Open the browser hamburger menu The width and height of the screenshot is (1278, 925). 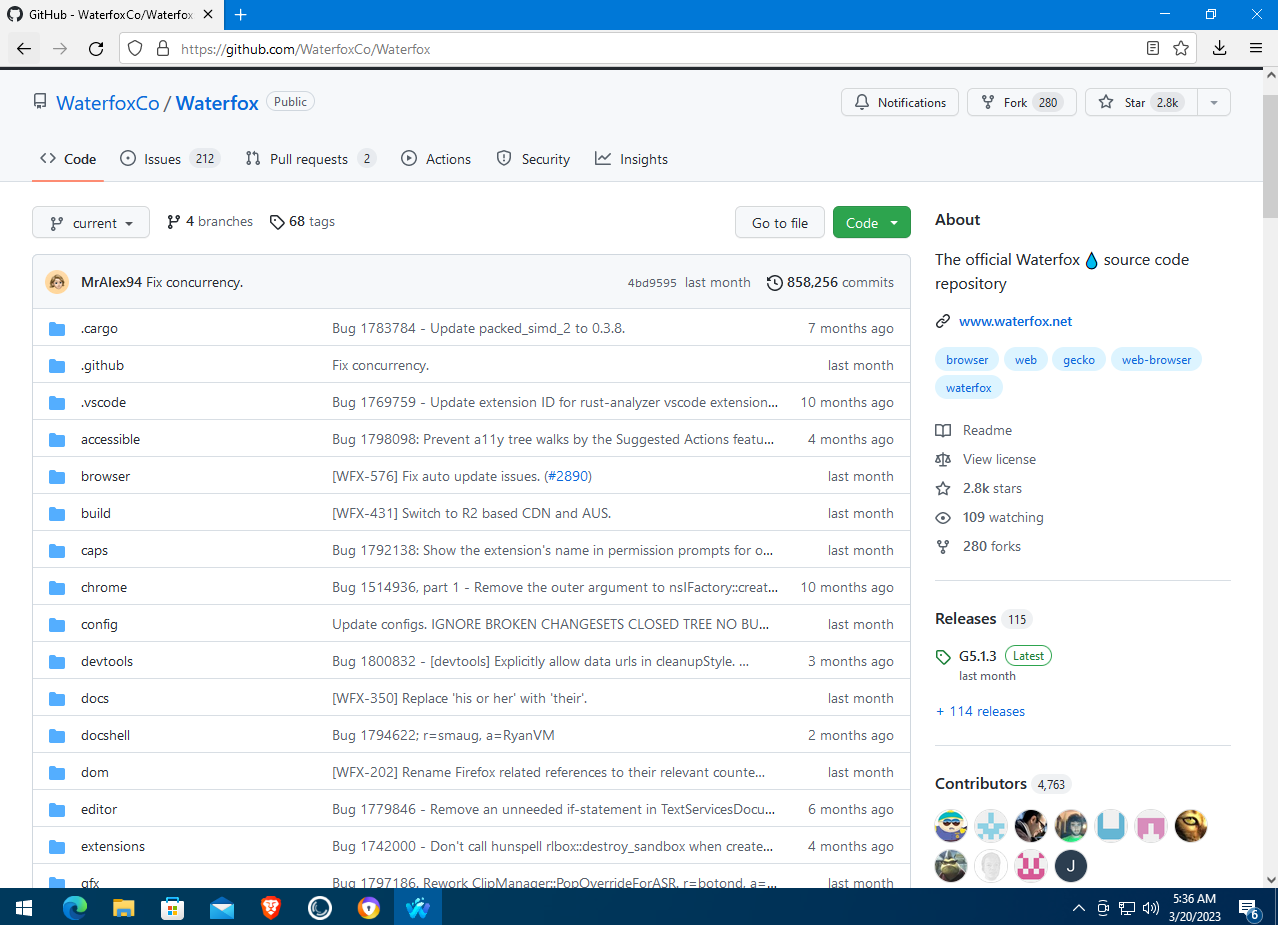(1256, 48)
